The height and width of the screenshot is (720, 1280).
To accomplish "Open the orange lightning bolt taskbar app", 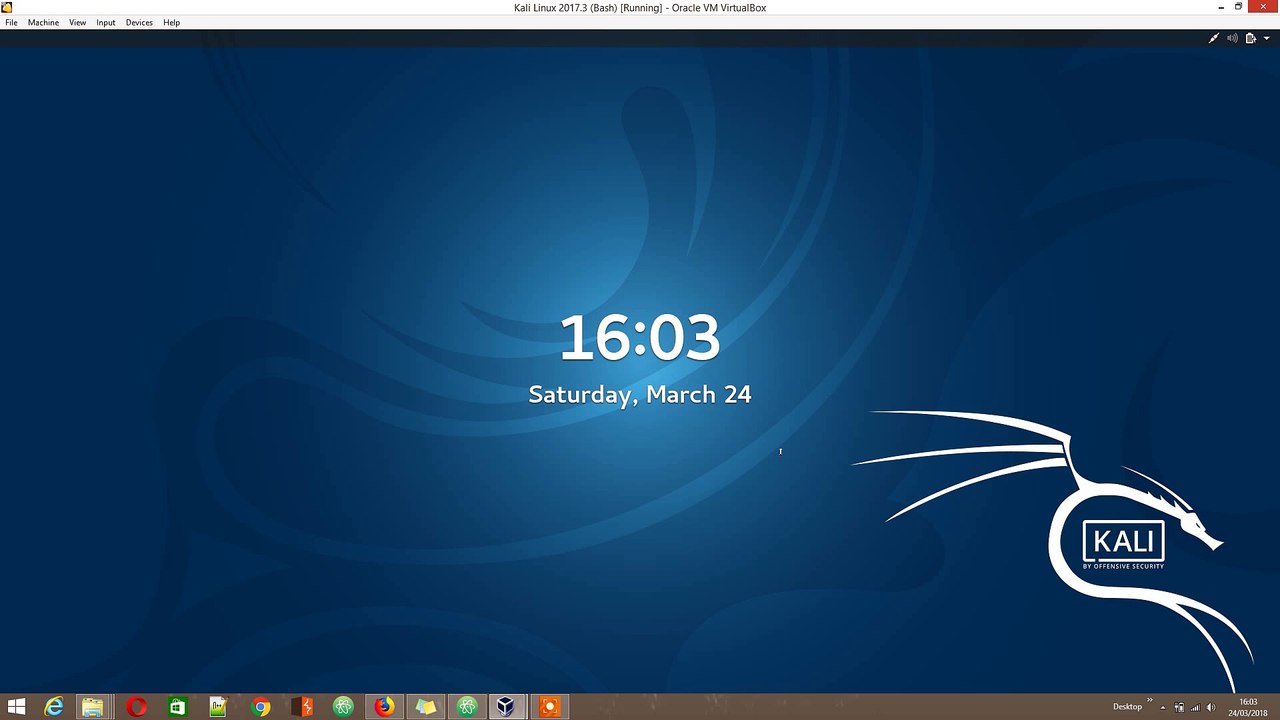I will pyautogui.click(x=302, y=707).
